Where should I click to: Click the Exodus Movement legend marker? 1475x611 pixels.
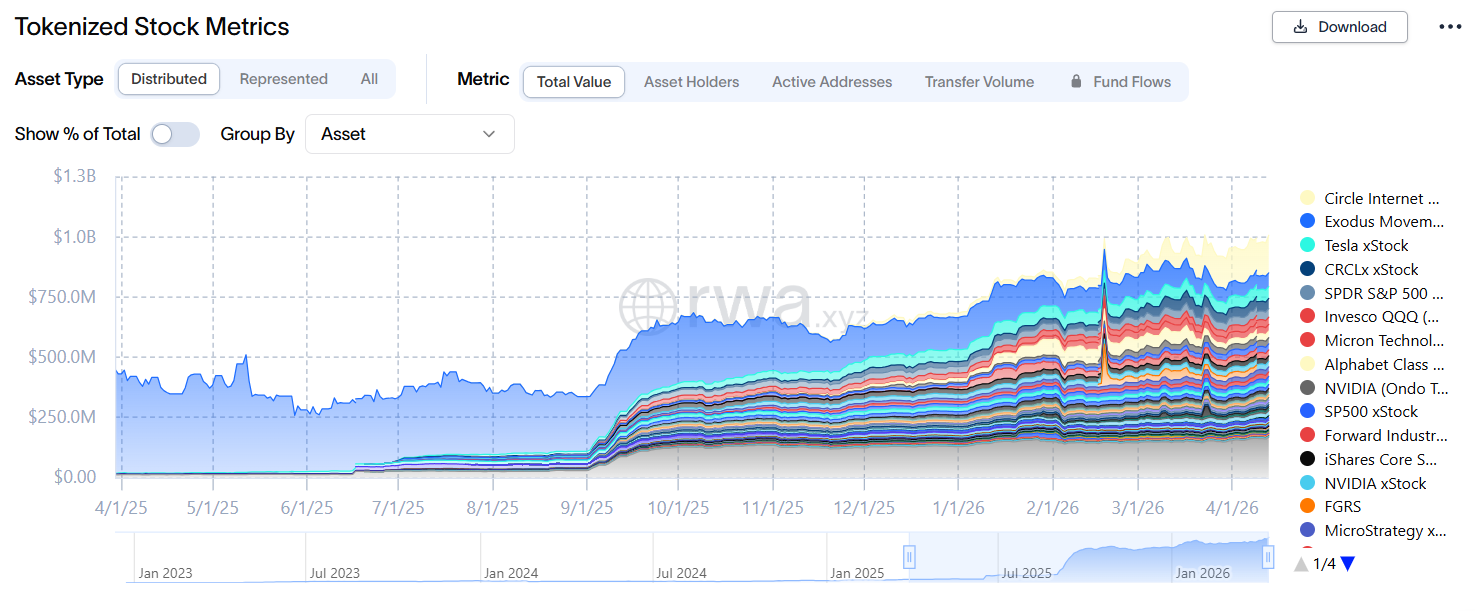pos(1307,222)
